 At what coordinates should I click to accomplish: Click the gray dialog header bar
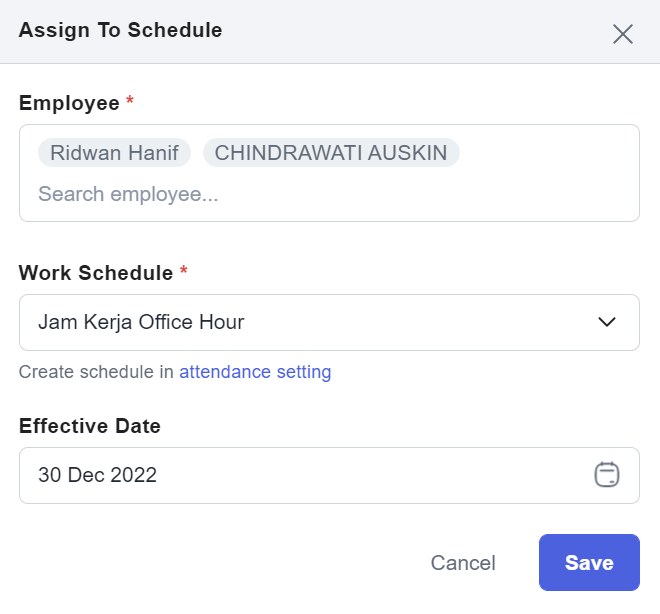coord(330,32)
